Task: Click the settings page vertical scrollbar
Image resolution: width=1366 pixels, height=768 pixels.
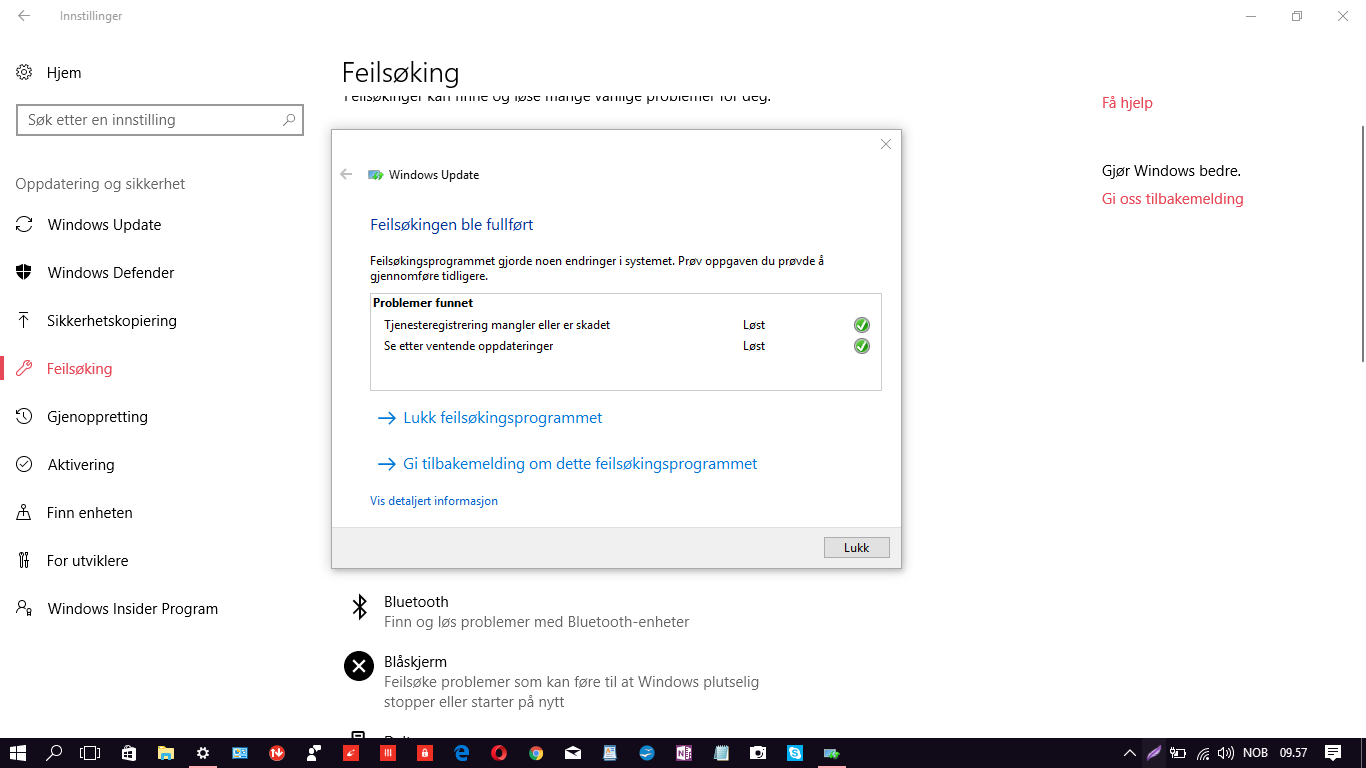Action: (x=1361, y=243)
